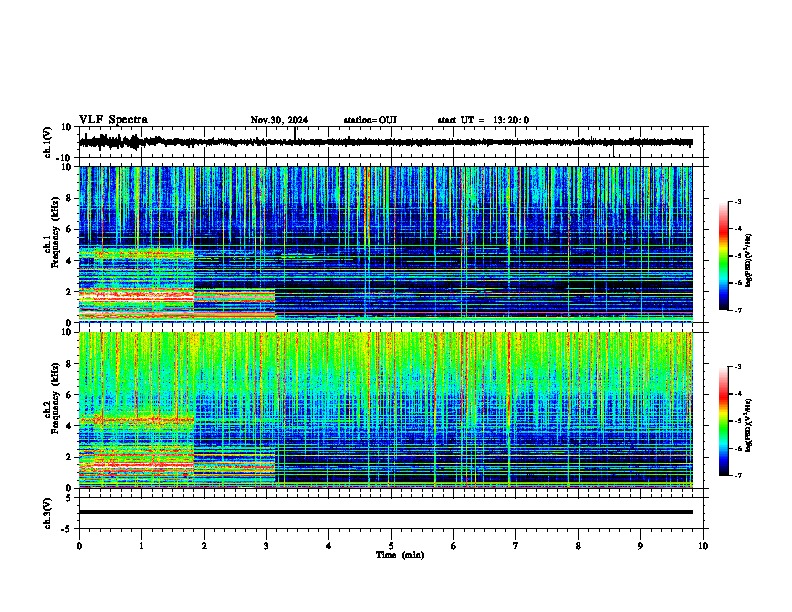Click the "6" tick on the time axis
792x612 pixels.
tap(454, 546)
